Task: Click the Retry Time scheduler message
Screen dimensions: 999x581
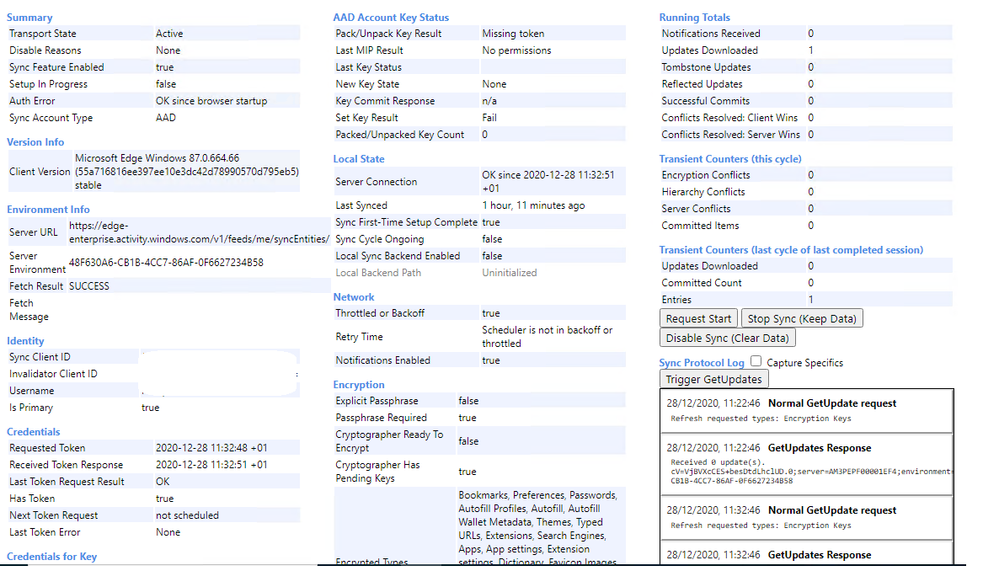Action: 547,336
